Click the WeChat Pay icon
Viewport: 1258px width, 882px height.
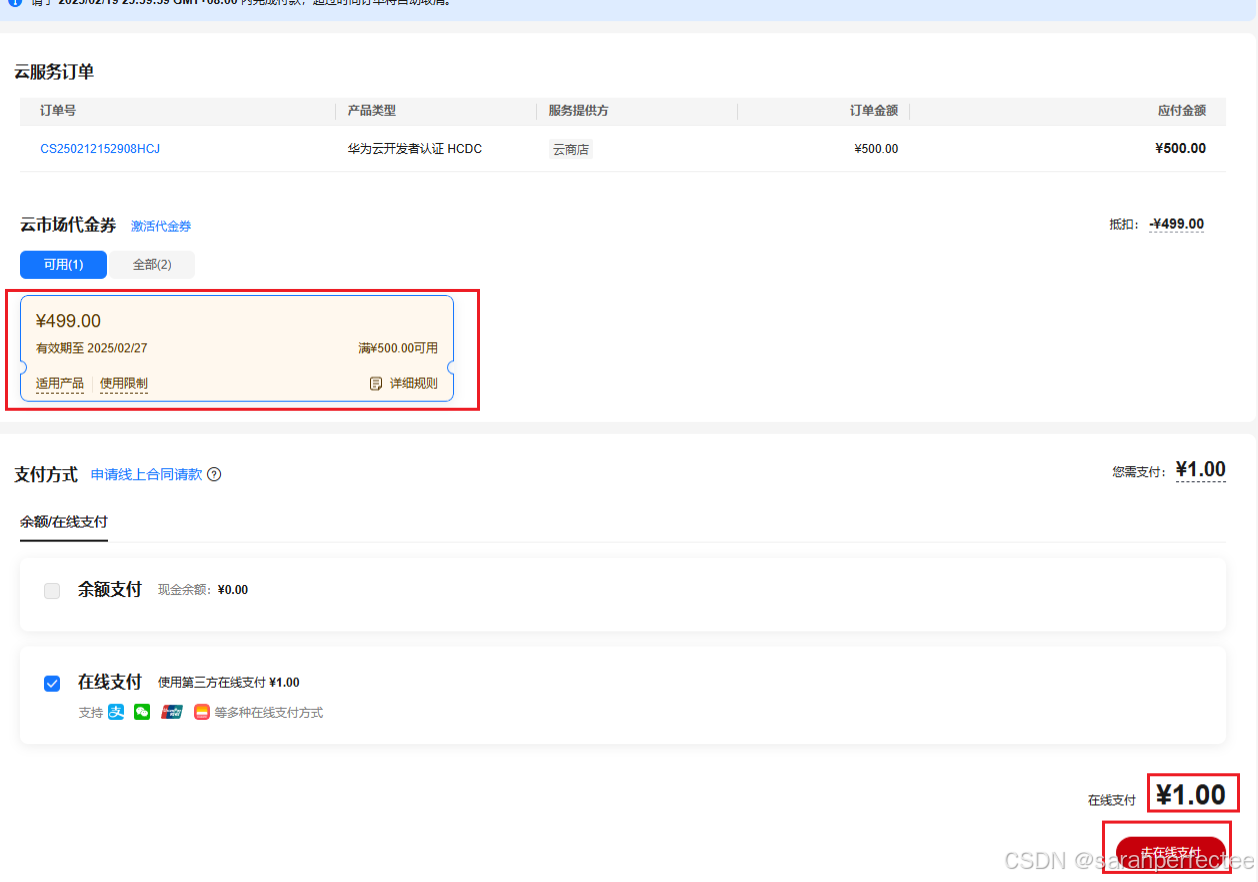142,713
